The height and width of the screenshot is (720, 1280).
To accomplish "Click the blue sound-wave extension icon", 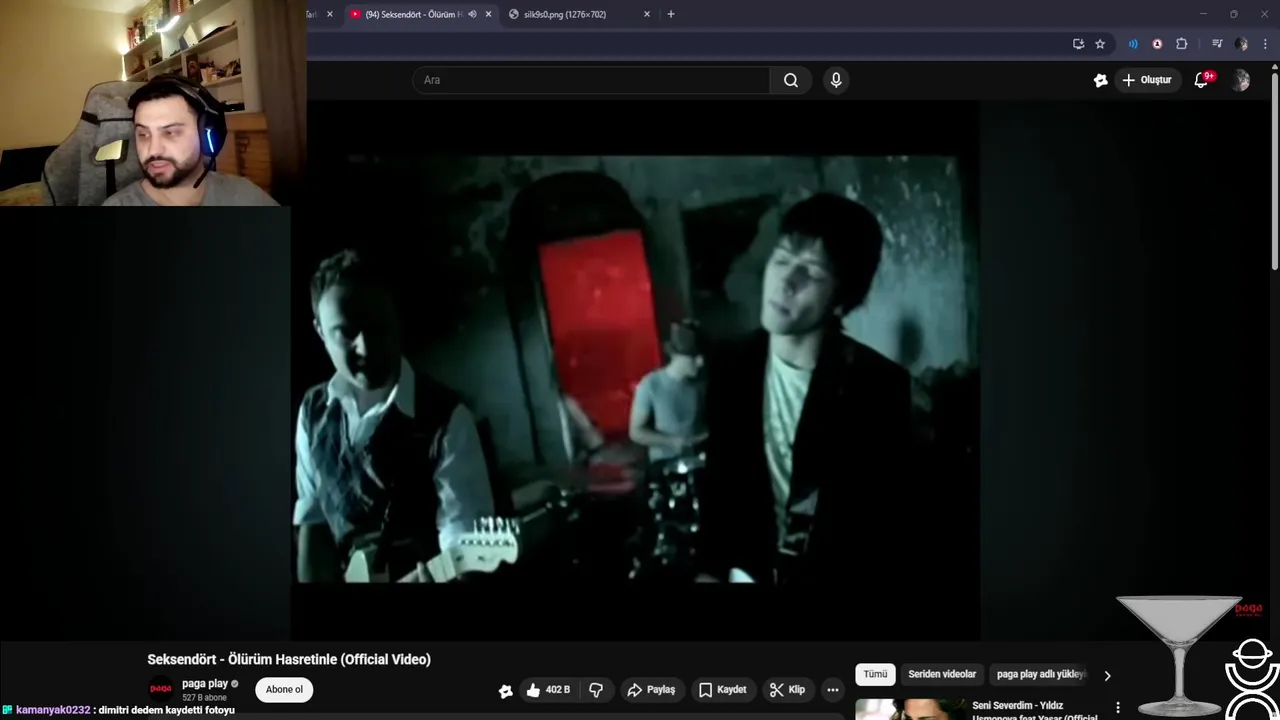I will 1133,44.
